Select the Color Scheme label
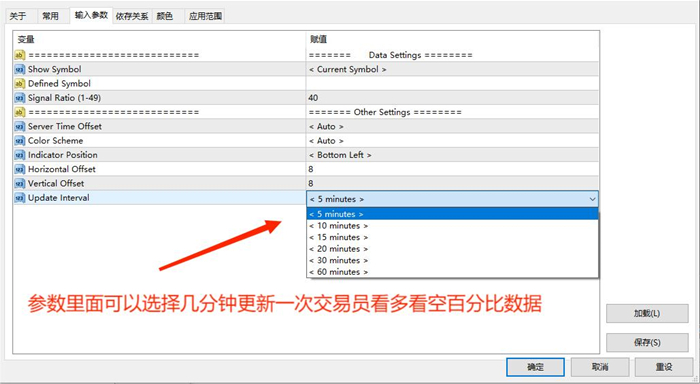The image size is (700, 384). click(x=55, y=141)
